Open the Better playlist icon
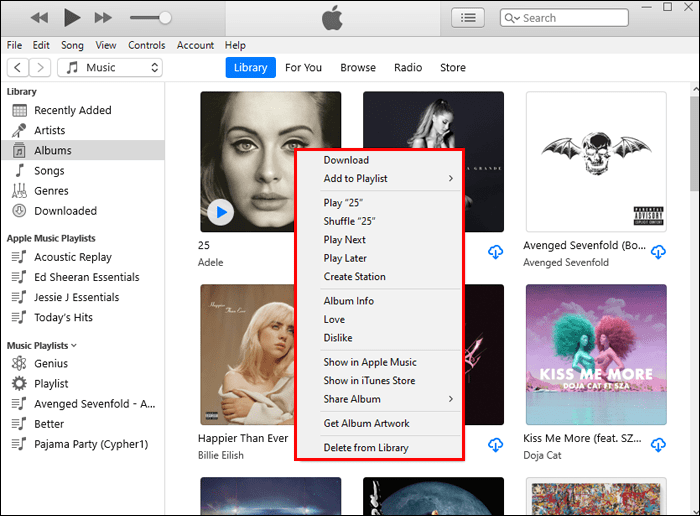This screenshot has height=516, width=700. coord(19,424)
